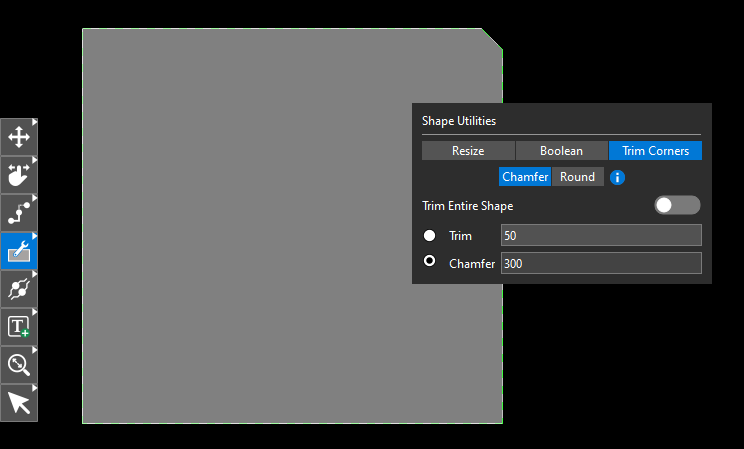Choose the Chamfer corner mode
Image resolution: width=744 pixels, height=449 pixels.
coord(525,177)
